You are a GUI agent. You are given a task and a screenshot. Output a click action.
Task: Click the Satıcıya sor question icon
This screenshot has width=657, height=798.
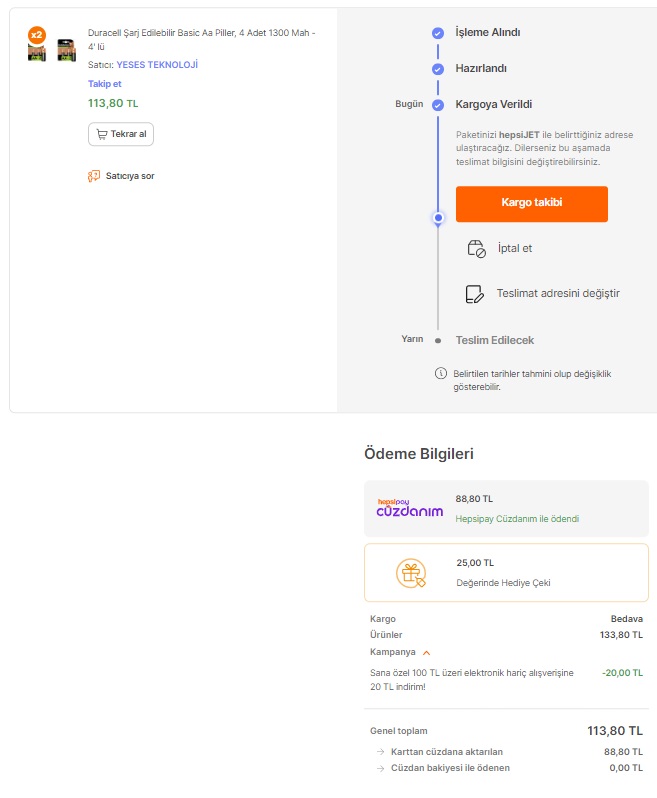point(94,176)
